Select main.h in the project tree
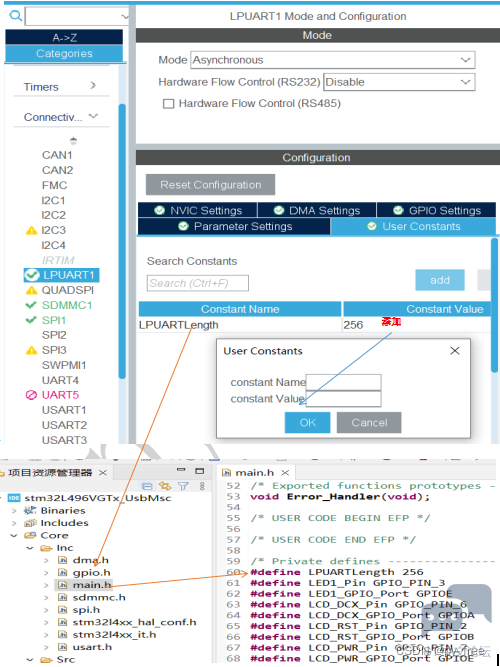 (91, 585)
